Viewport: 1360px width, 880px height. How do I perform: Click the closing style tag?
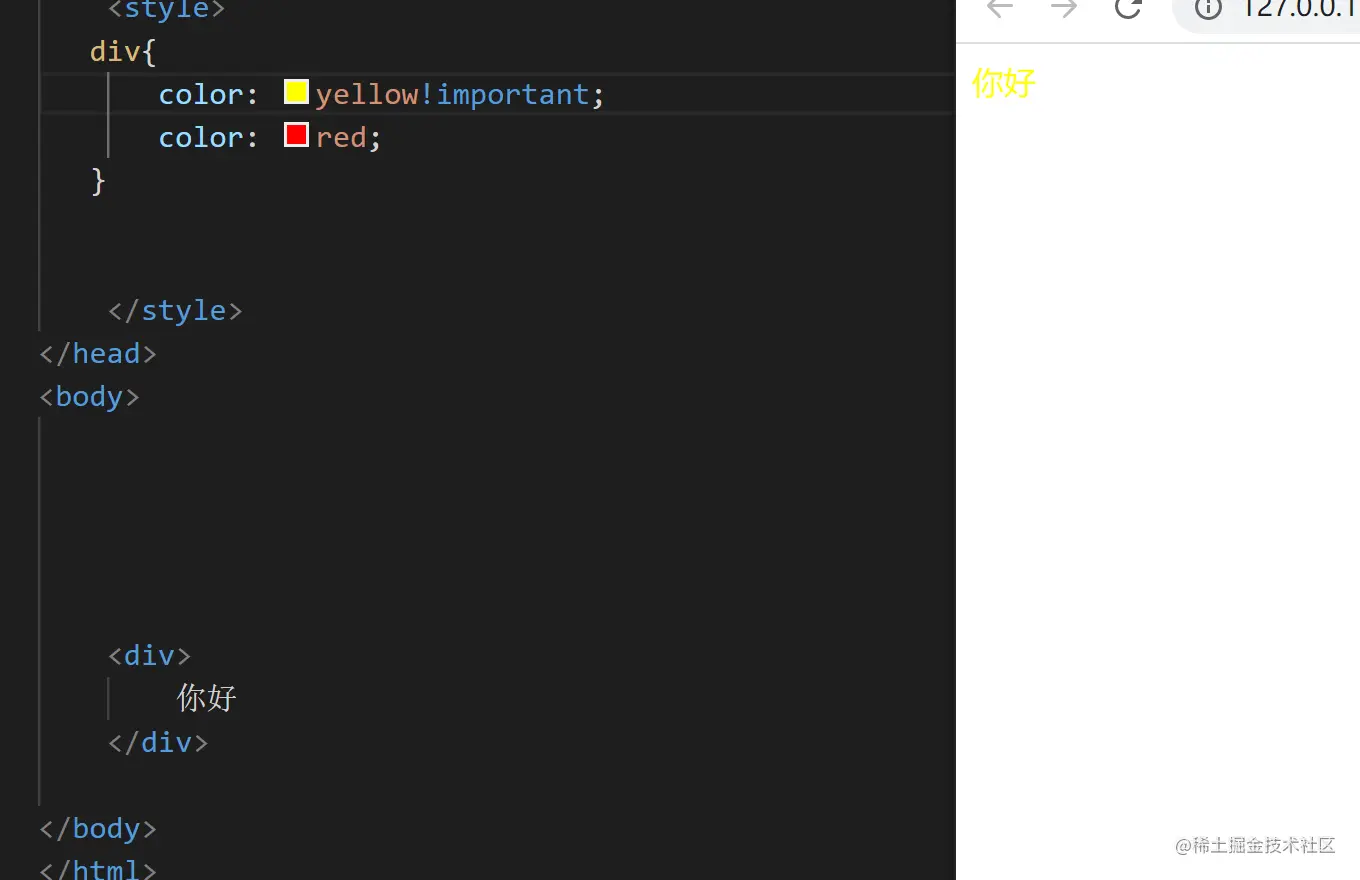[x=175, y=310]
